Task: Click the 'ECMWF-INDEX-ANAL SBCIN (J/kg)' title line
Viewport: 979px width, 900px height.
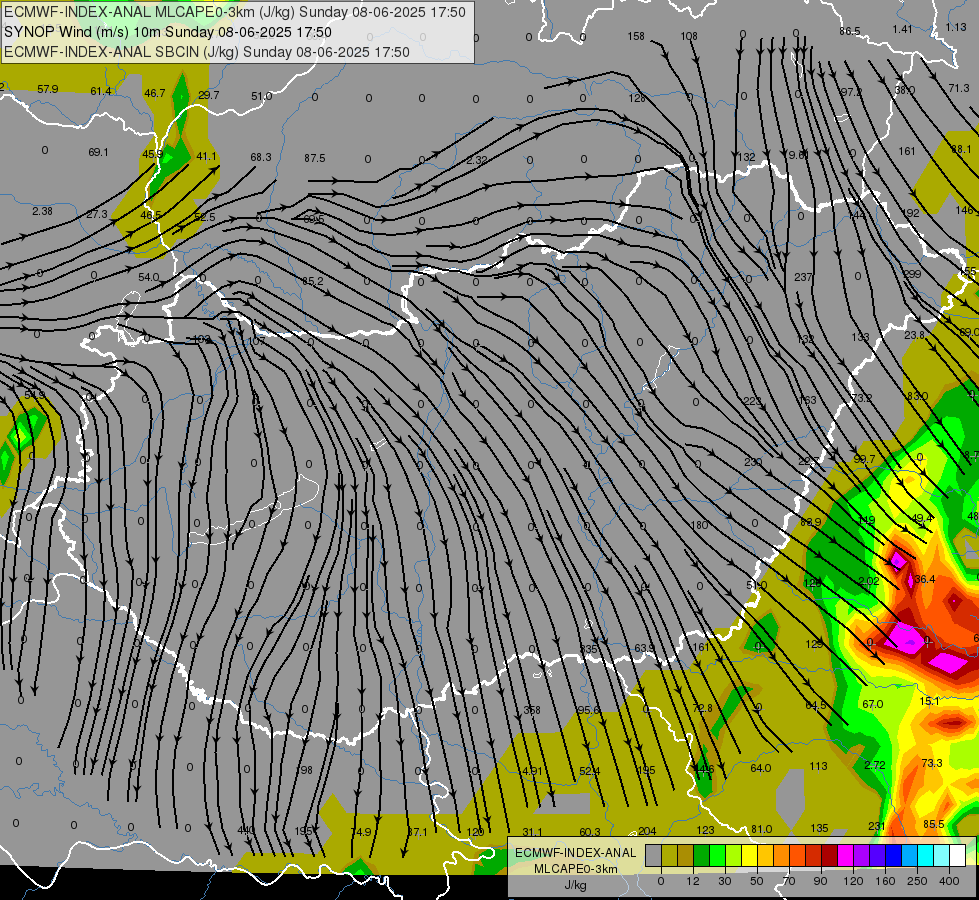Action: tap(122, 52)
